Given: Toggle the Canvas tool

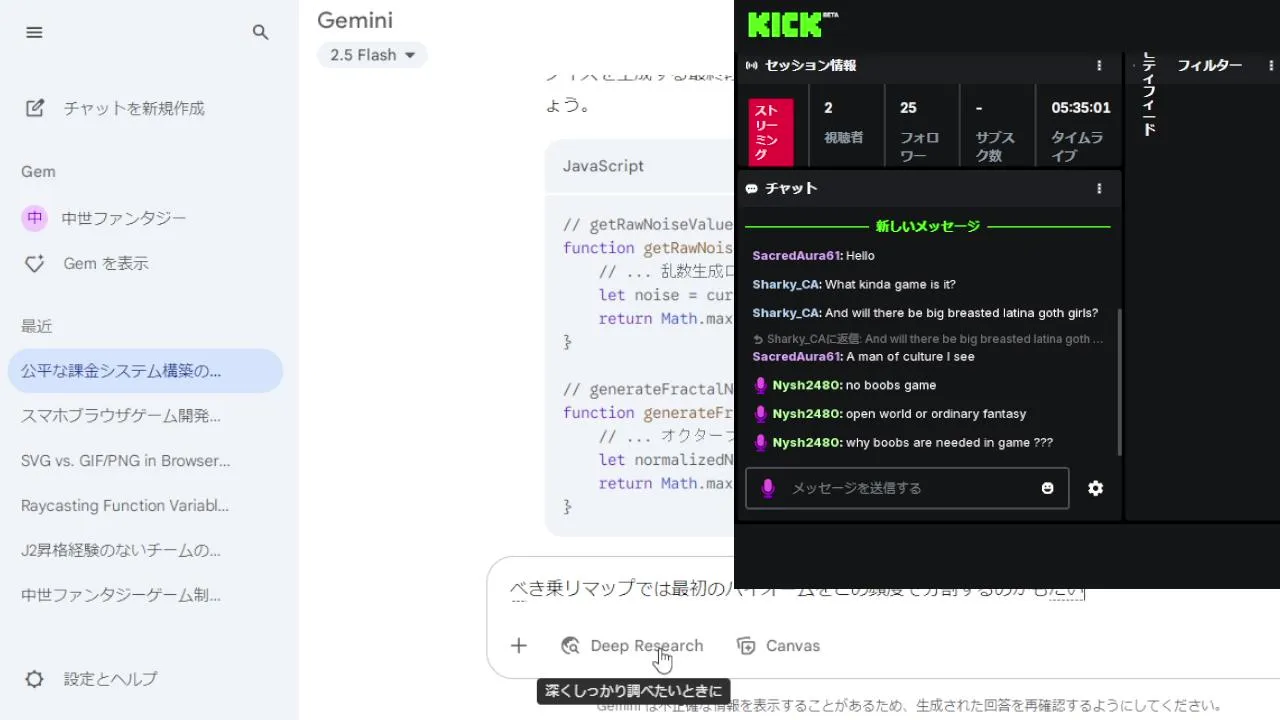Looking at the screenshot, I should click(x=778, y=646).
